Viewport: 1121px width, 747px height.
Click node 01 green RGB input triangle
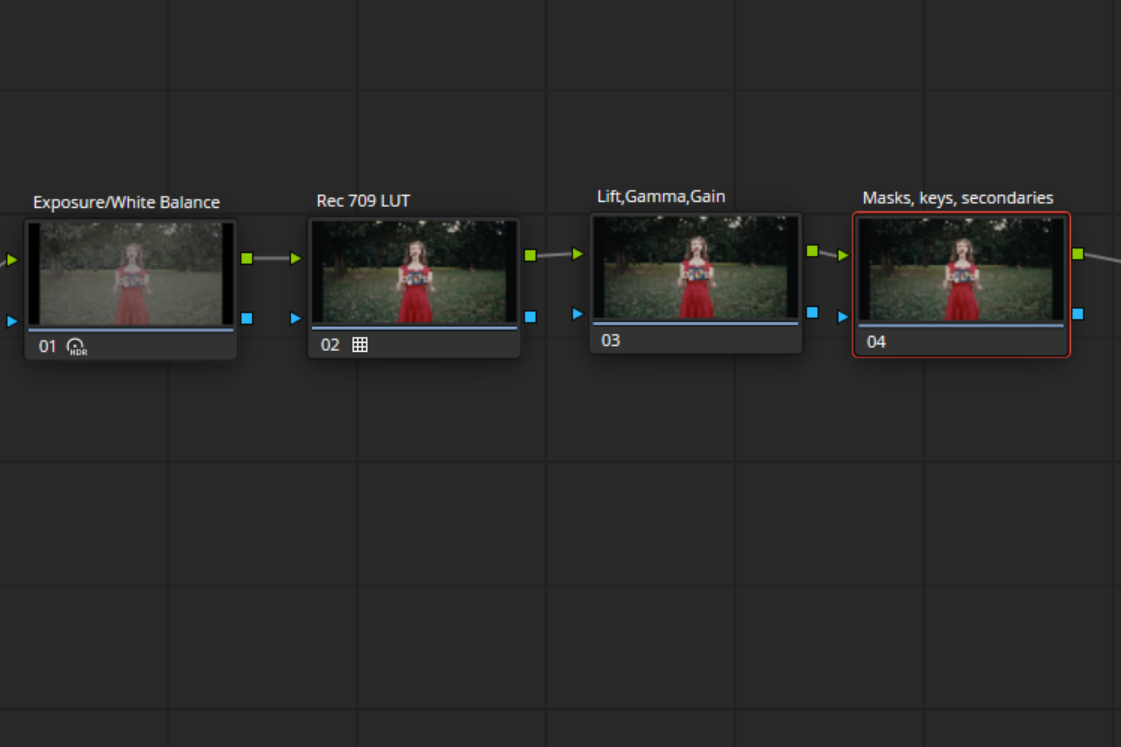click(x=12, y=259)
